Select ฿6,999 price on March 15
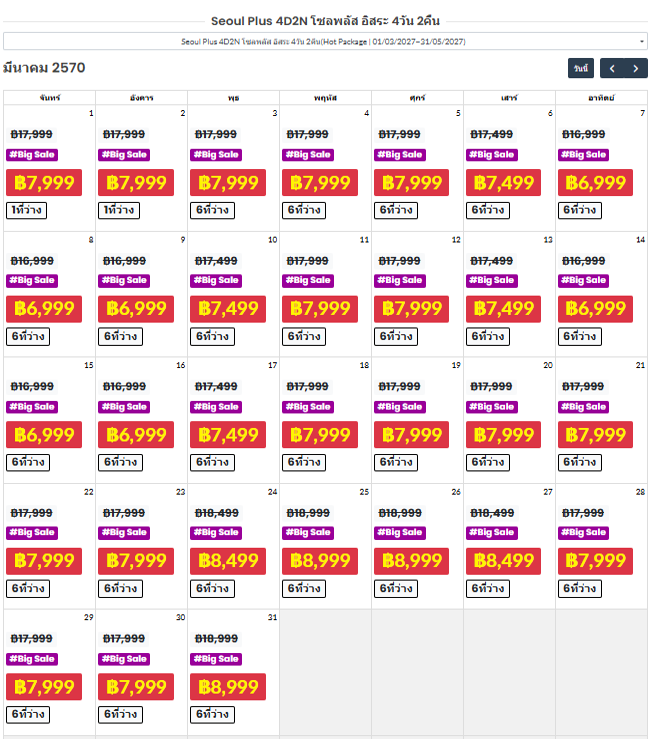This screenshot has height=739, width=650. point(44,435)
